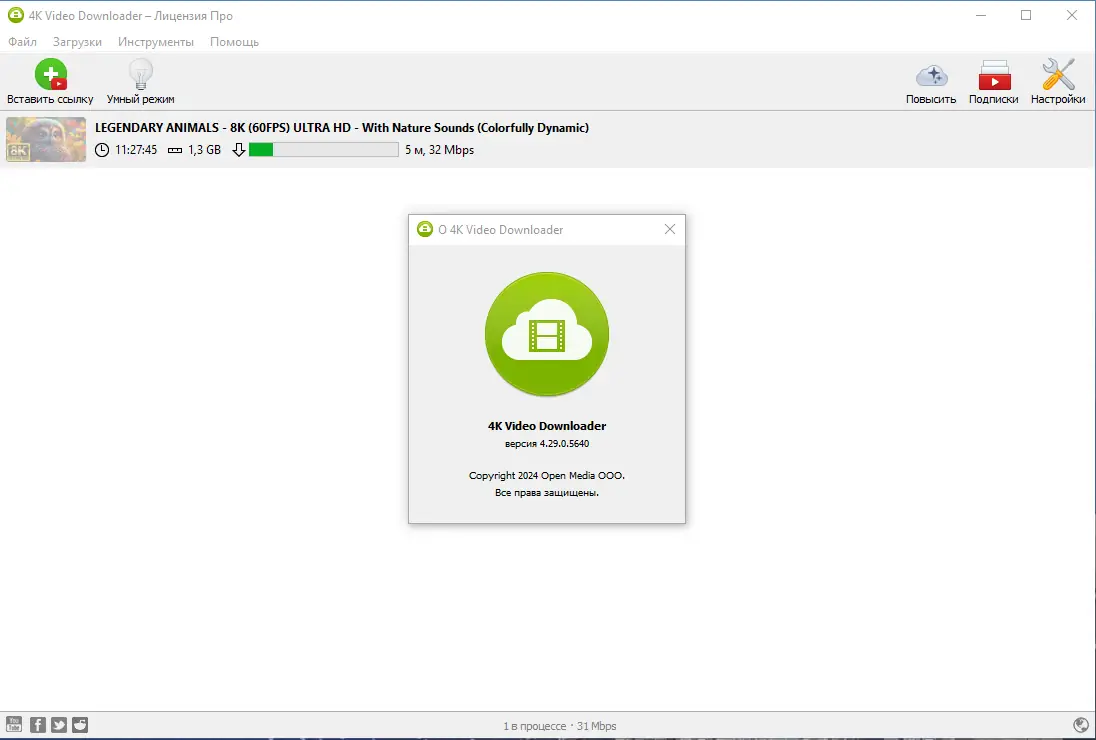Click the '5 м, 32 Mbps' remaining time text

click(440, 150)
